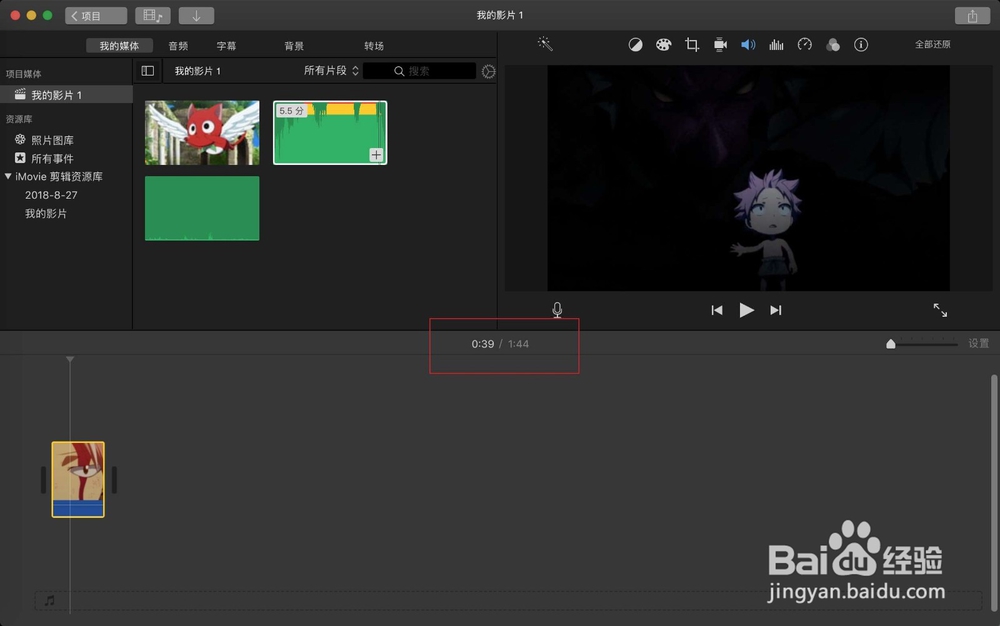This screenshot has height=626, width=1000.
Task: Go back to 项目 projects view
Action: tap(96, 16)
